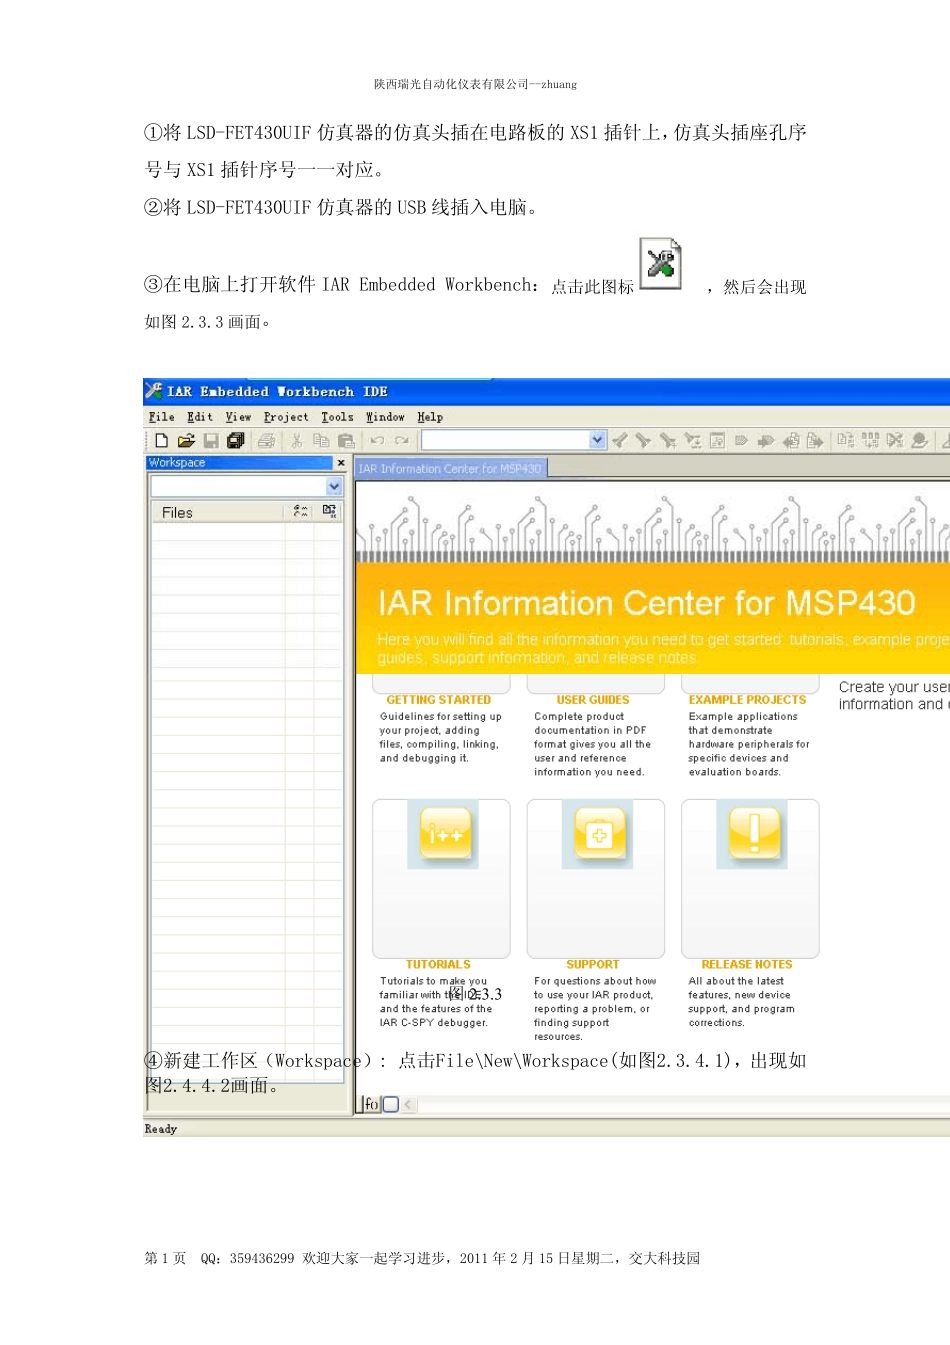Screen dimensions: 950x1345
Task: Click the Support card first-aid thumbnail
Action: [598, 834]
